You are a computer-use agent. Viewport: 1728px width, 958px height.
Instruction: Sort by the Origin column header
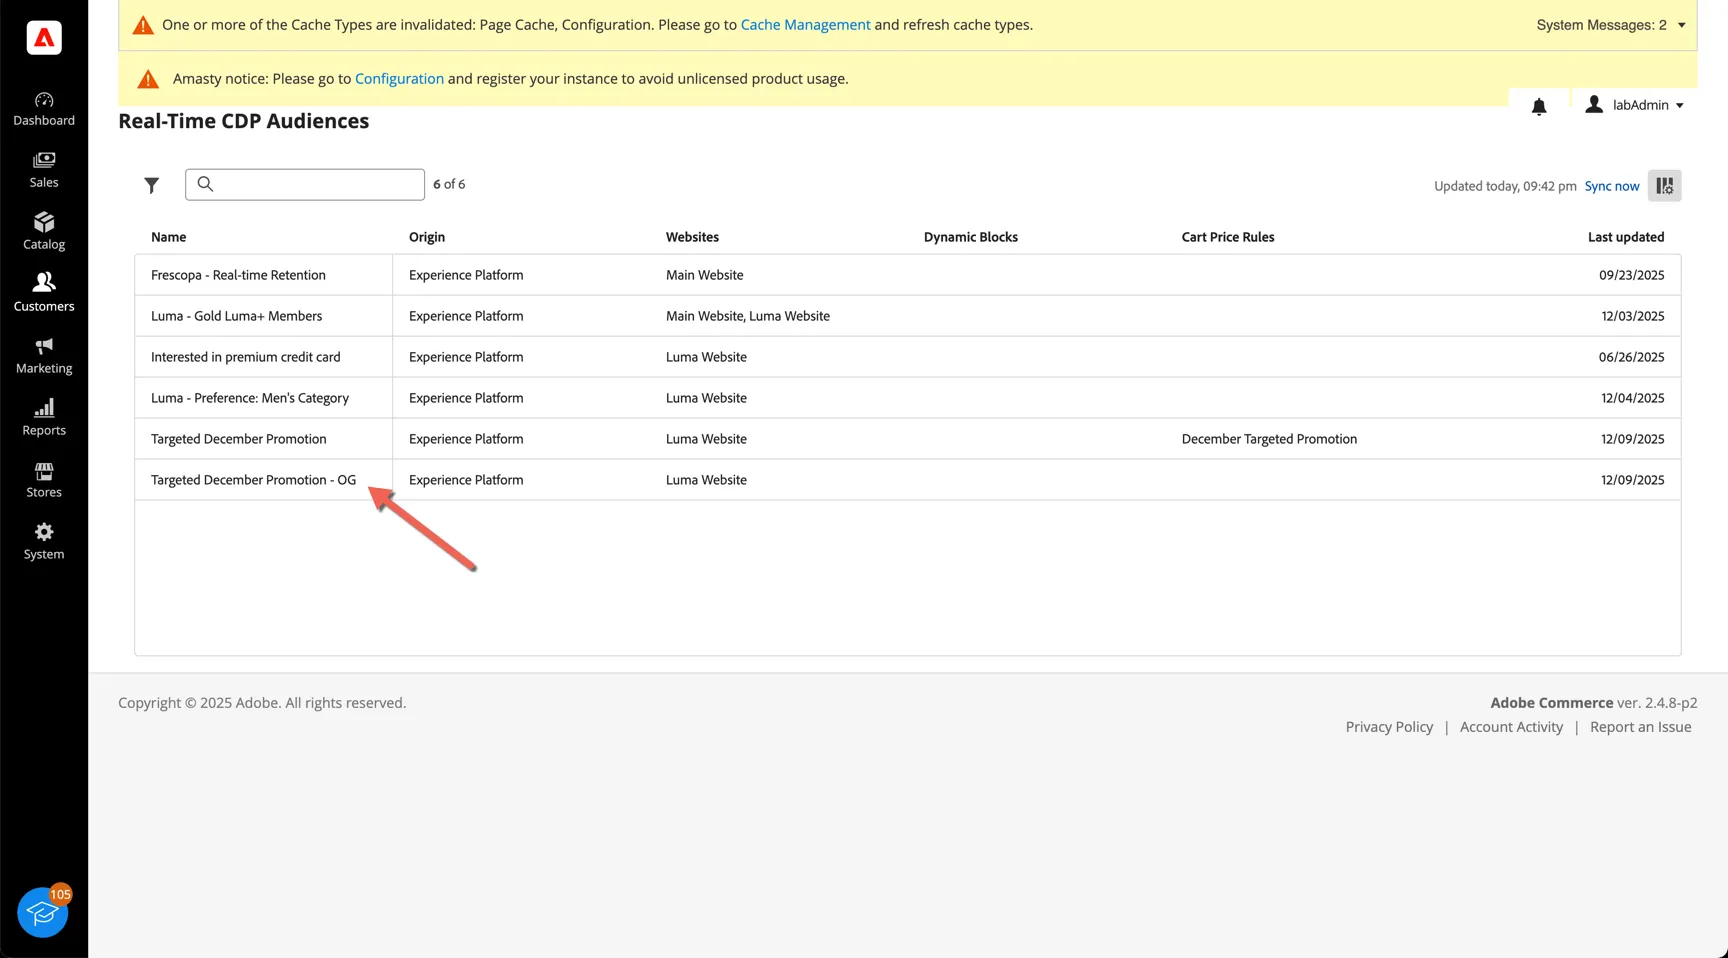(427, 237)
